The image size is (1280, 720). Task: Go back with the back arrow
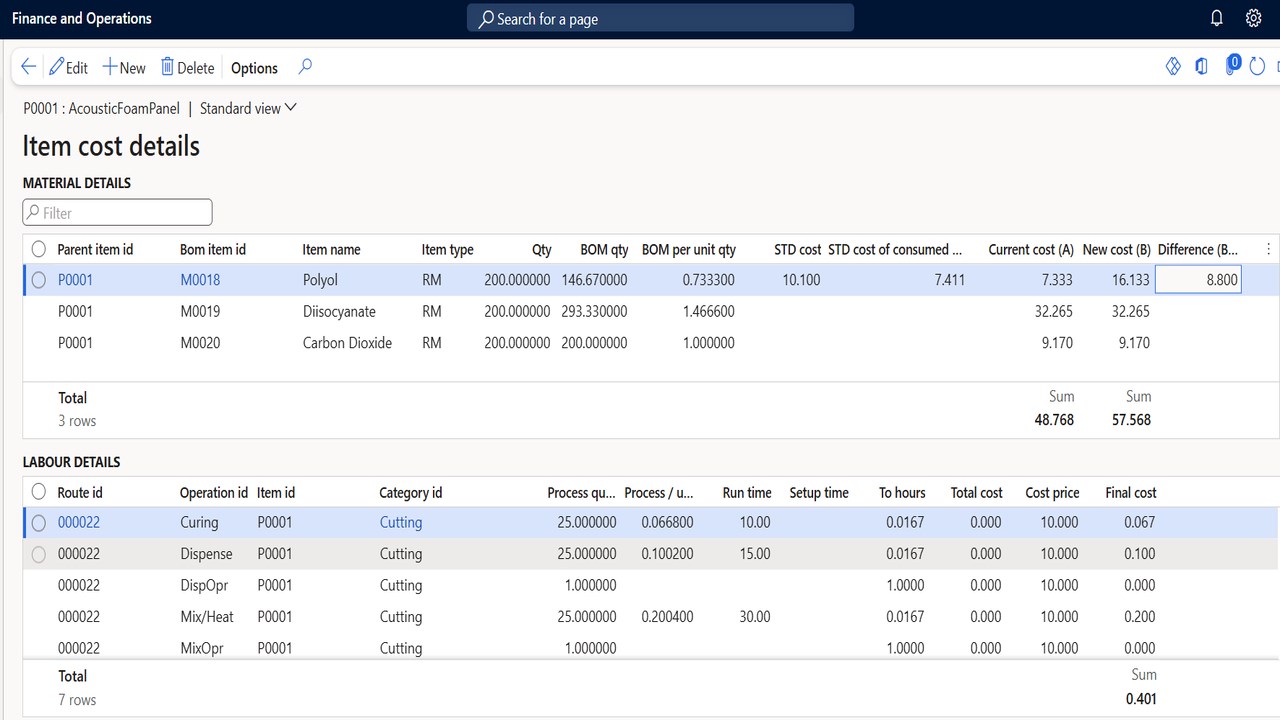click(x=28, y=67)
